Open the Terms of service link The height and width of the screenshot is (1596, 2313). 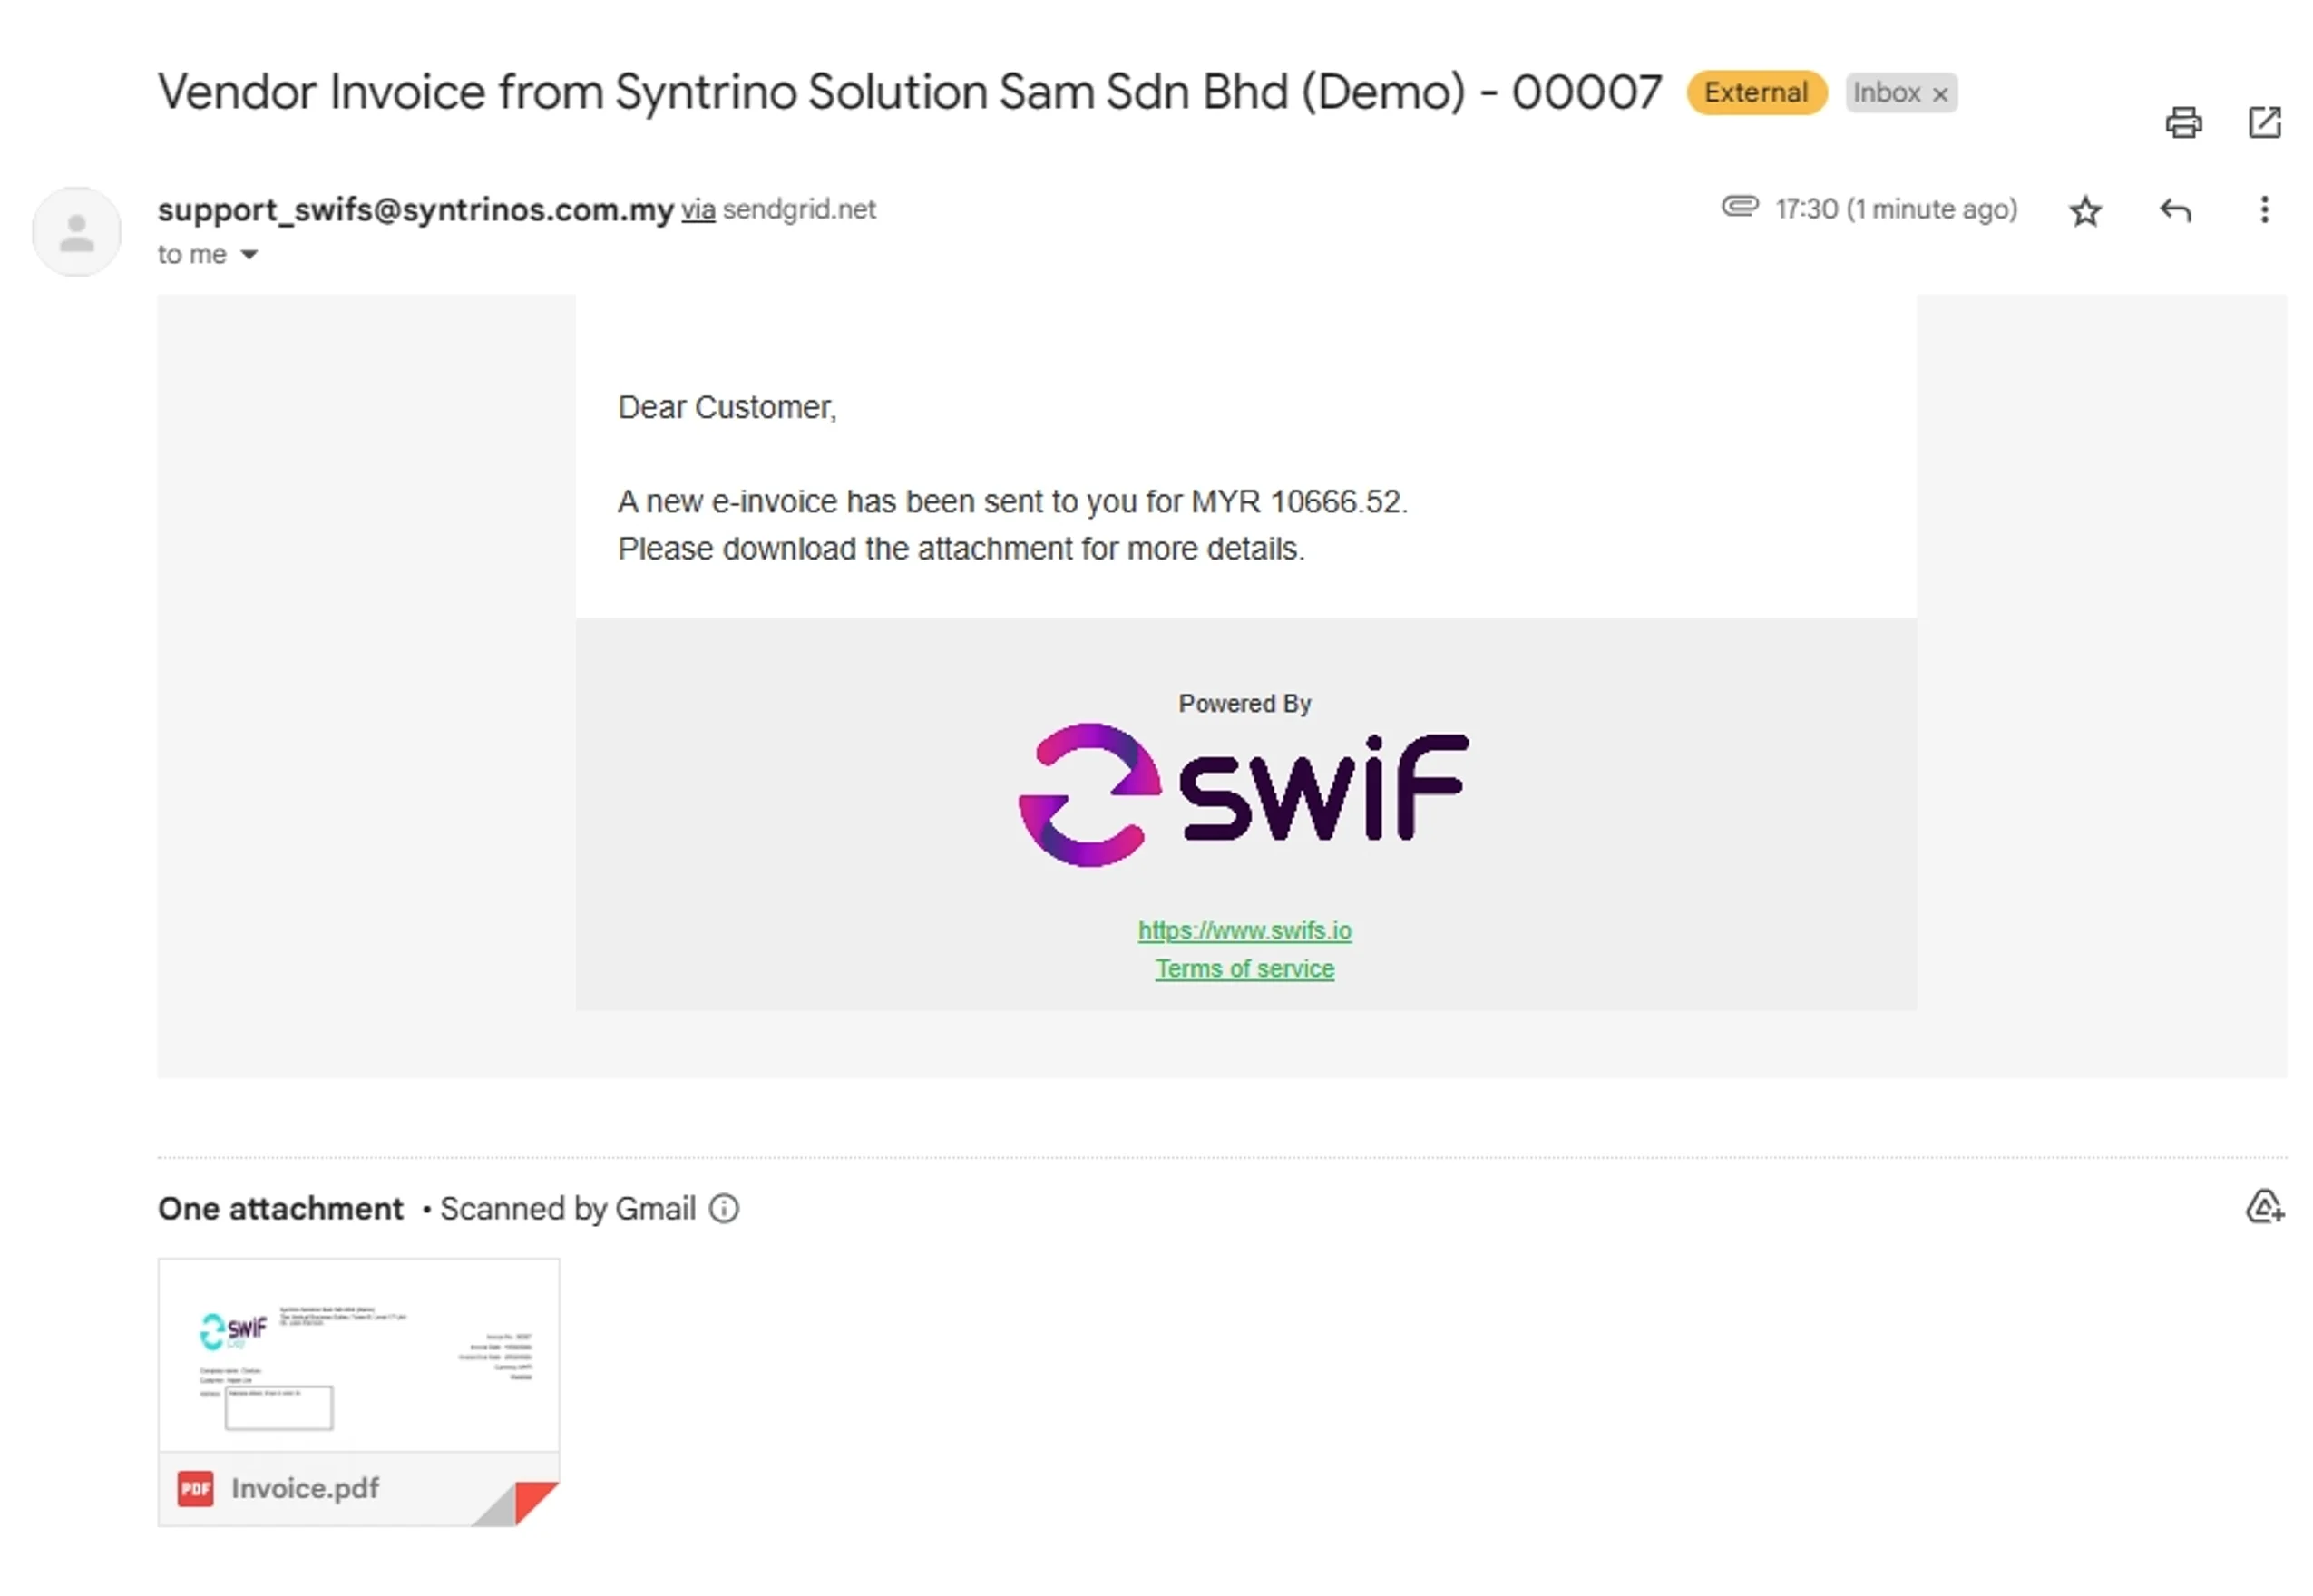click(1244, 968)
